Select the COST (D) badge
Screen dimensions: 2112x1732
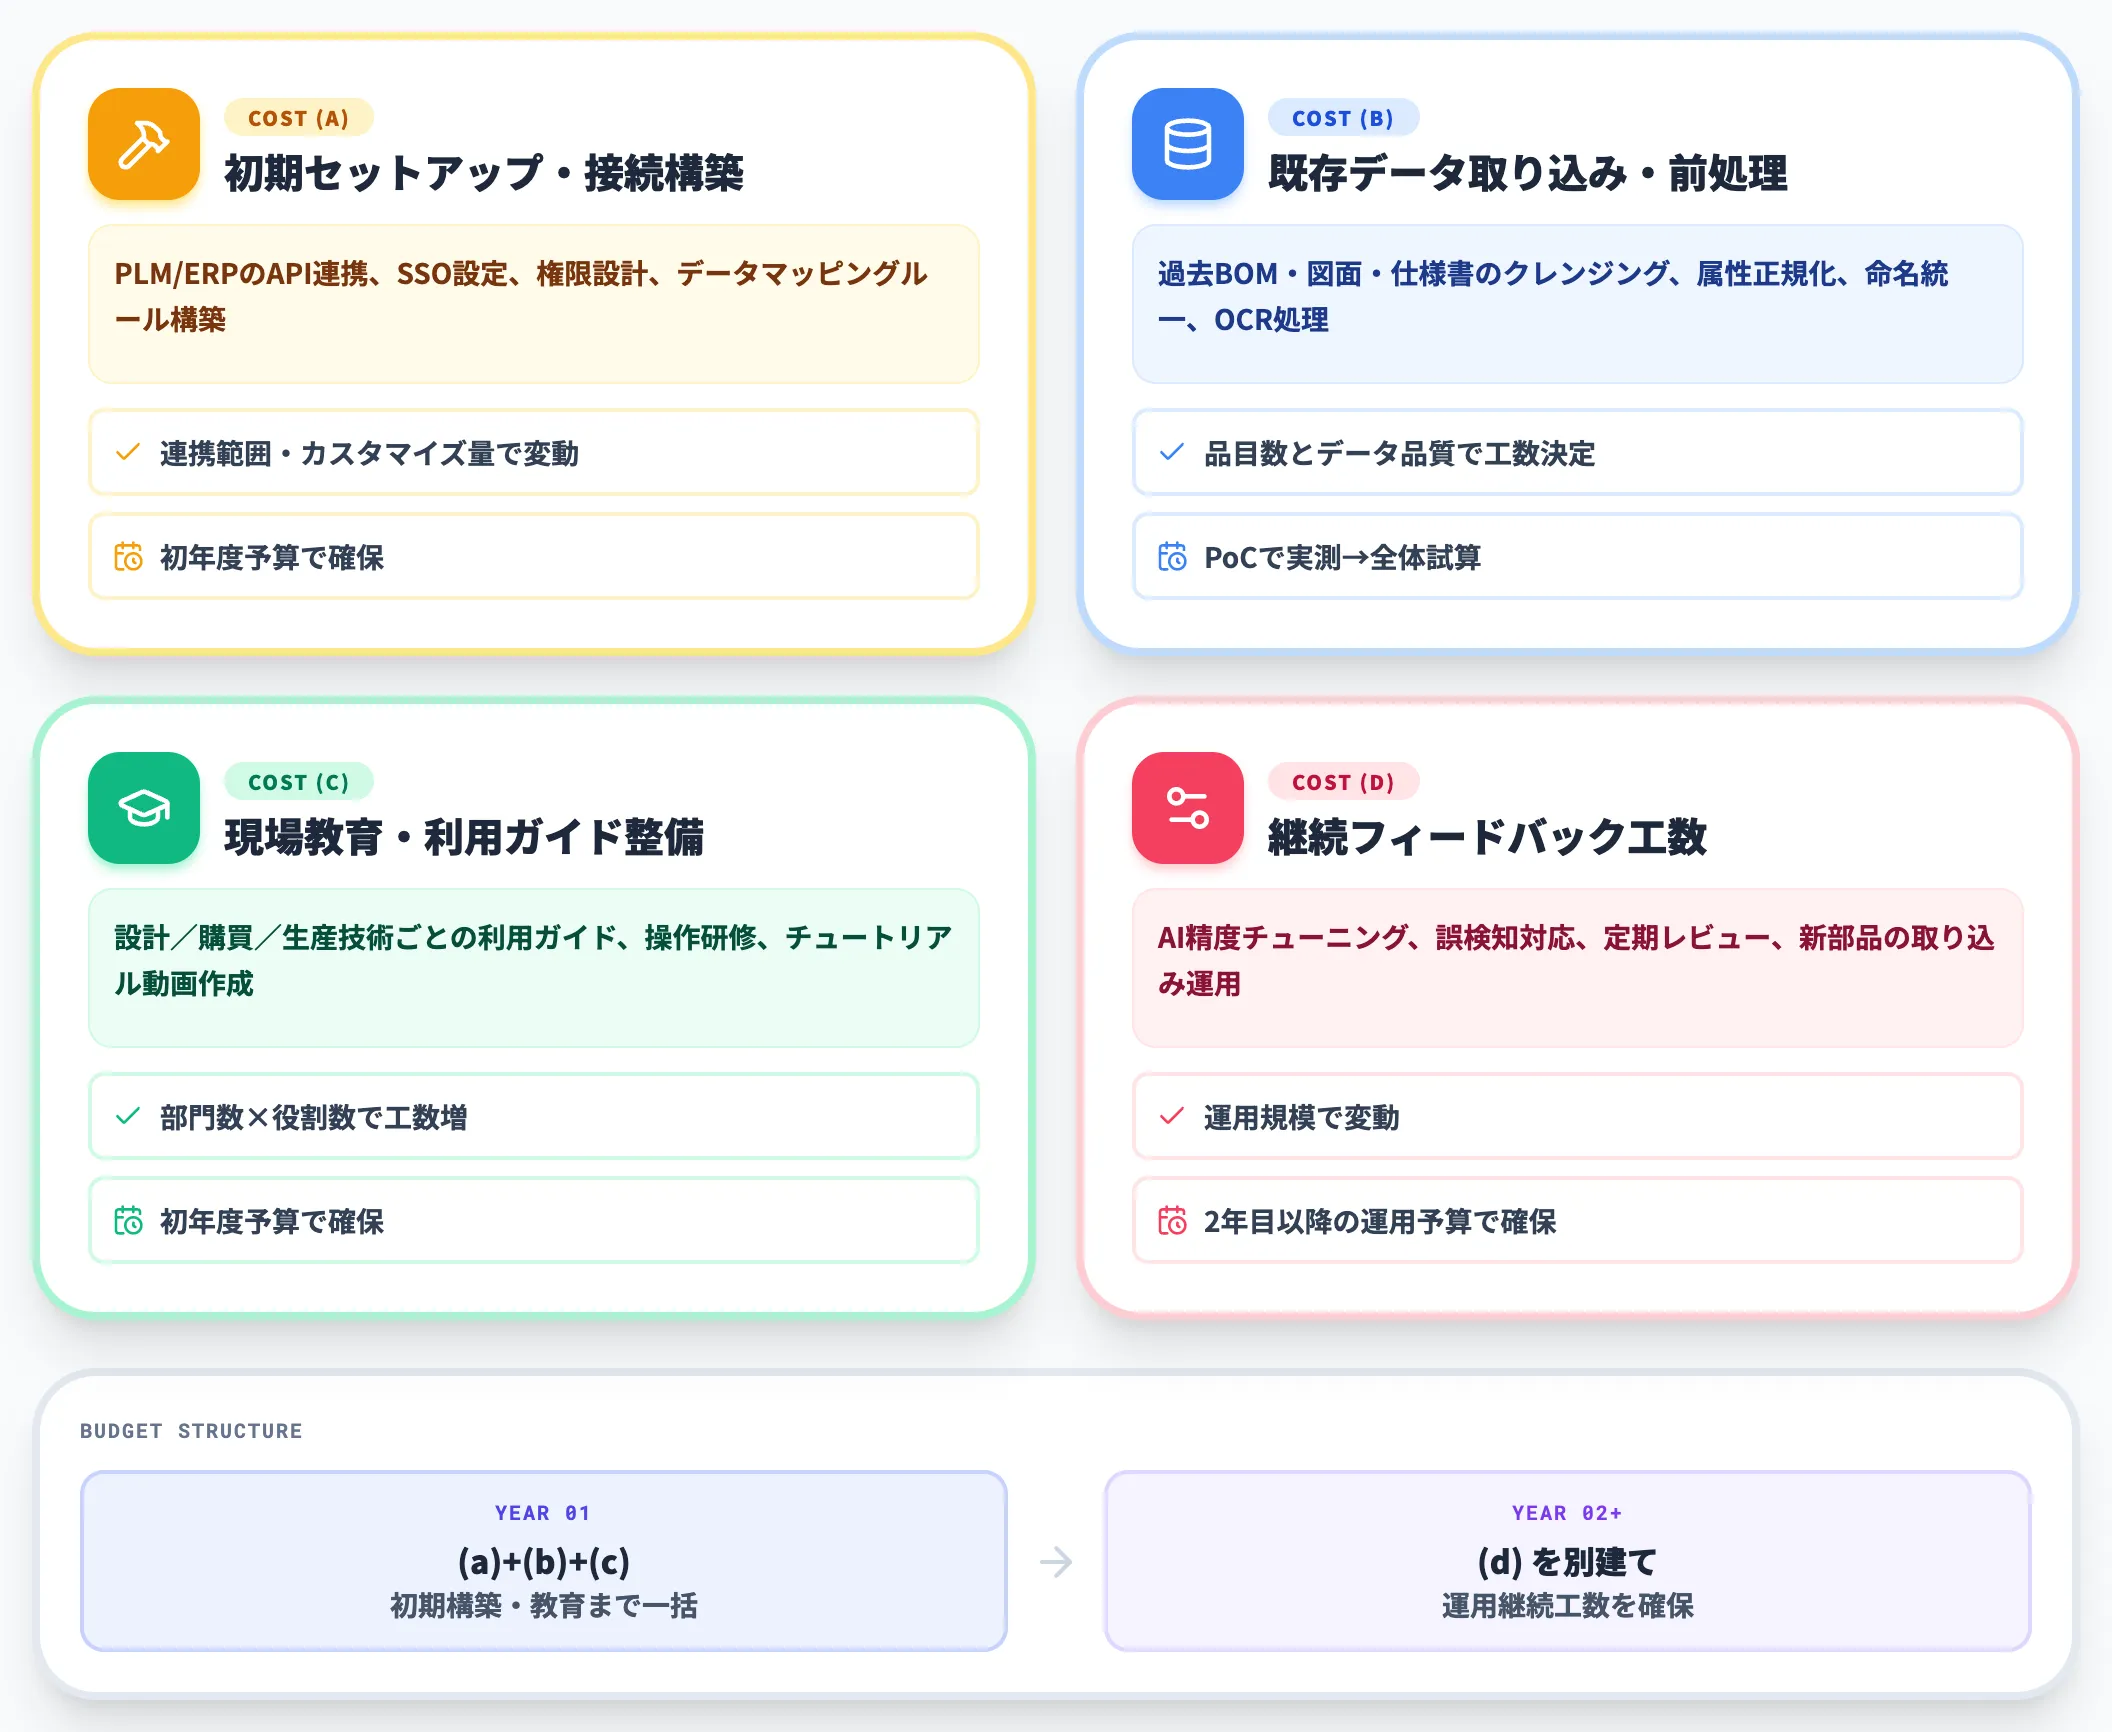click(1343, 782)
